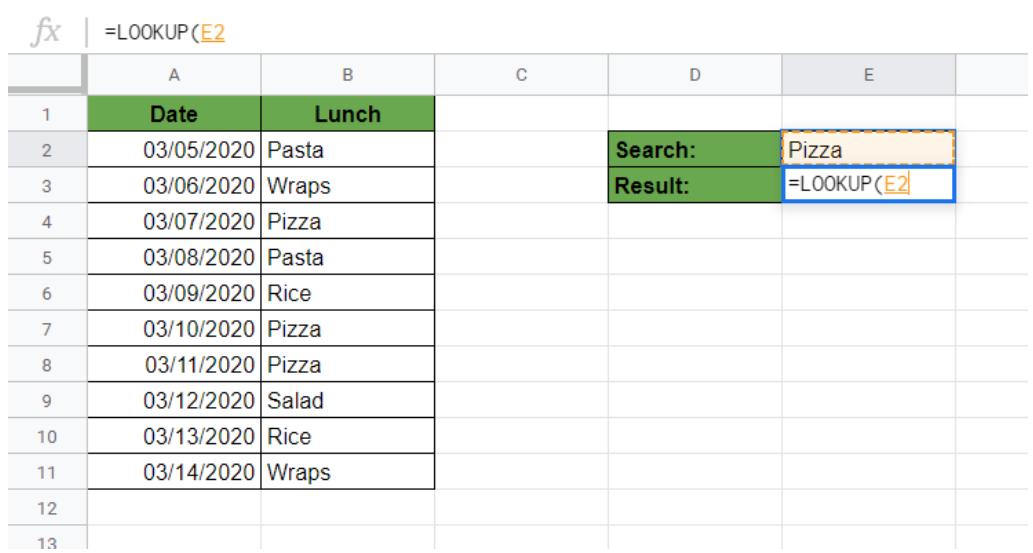Select row 5 header

point(43,256)
